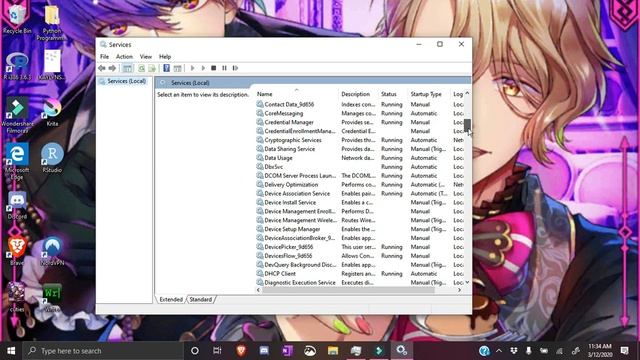
Task: Click the RStudio desktop icon
Action: pos(52,158)
